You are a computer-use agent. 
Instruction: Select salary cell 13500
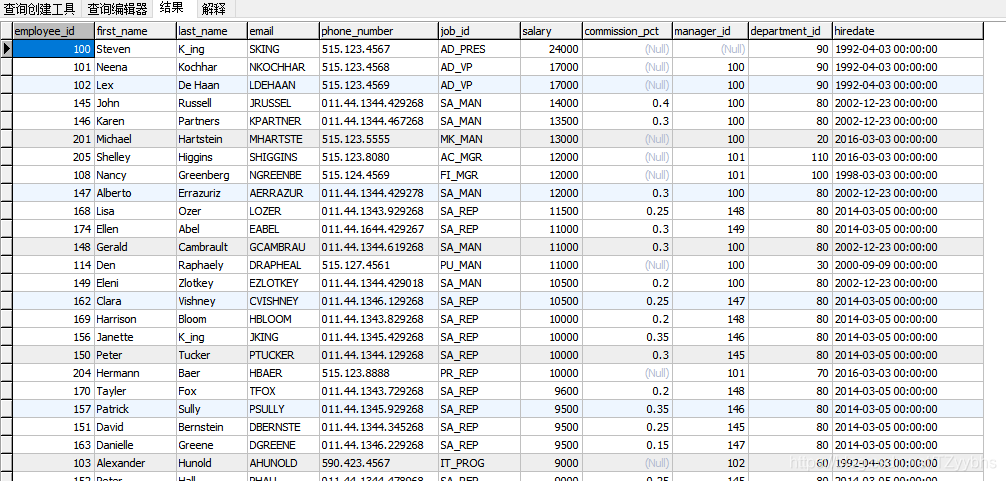pos(551,121)
